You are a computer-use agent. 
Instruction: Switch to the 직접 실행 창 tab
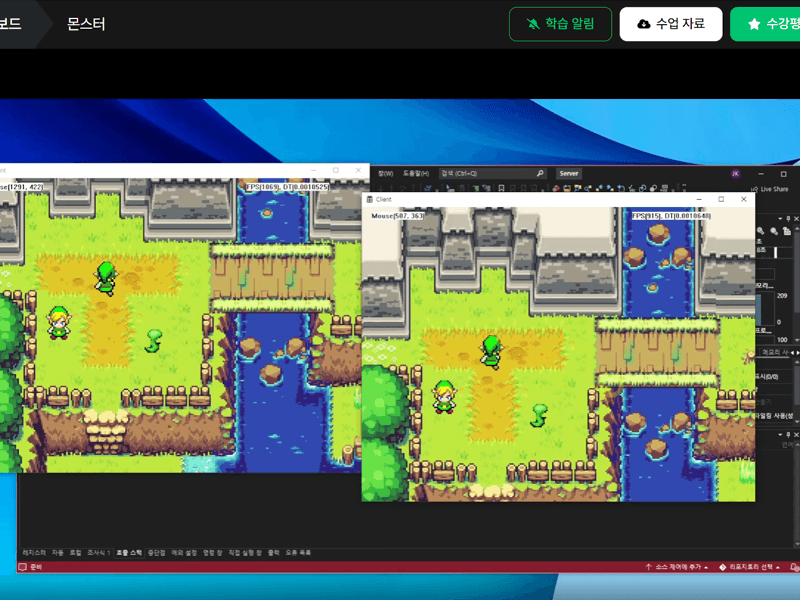[245, 553]
